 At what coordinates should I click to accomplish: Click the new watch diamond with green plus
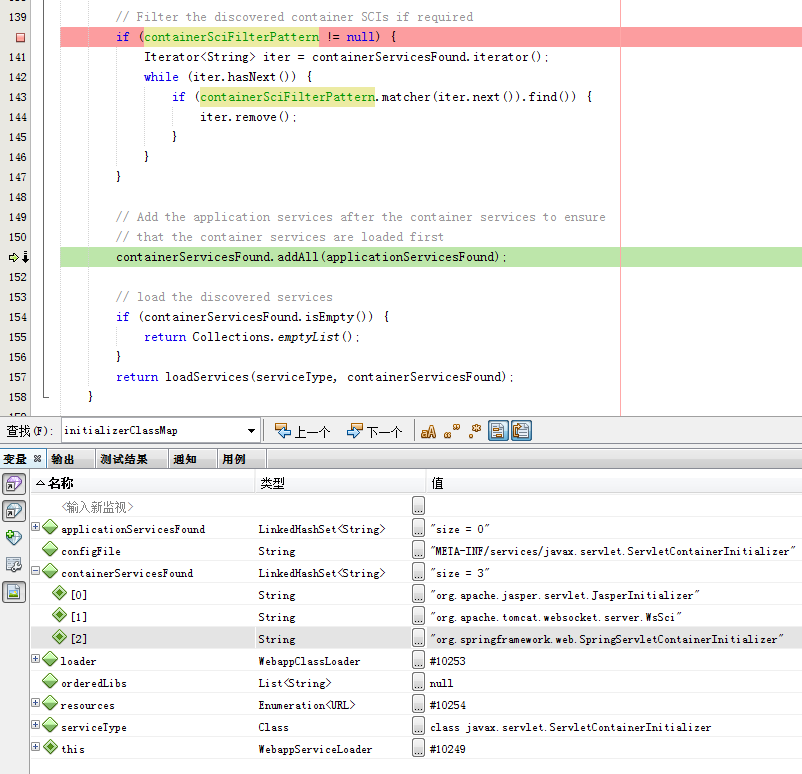(x=14, y=538)
